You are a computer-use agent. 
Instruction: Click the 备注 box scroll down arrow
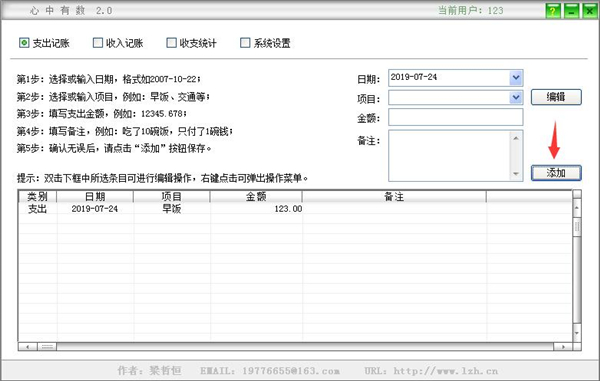coord(516,174)
